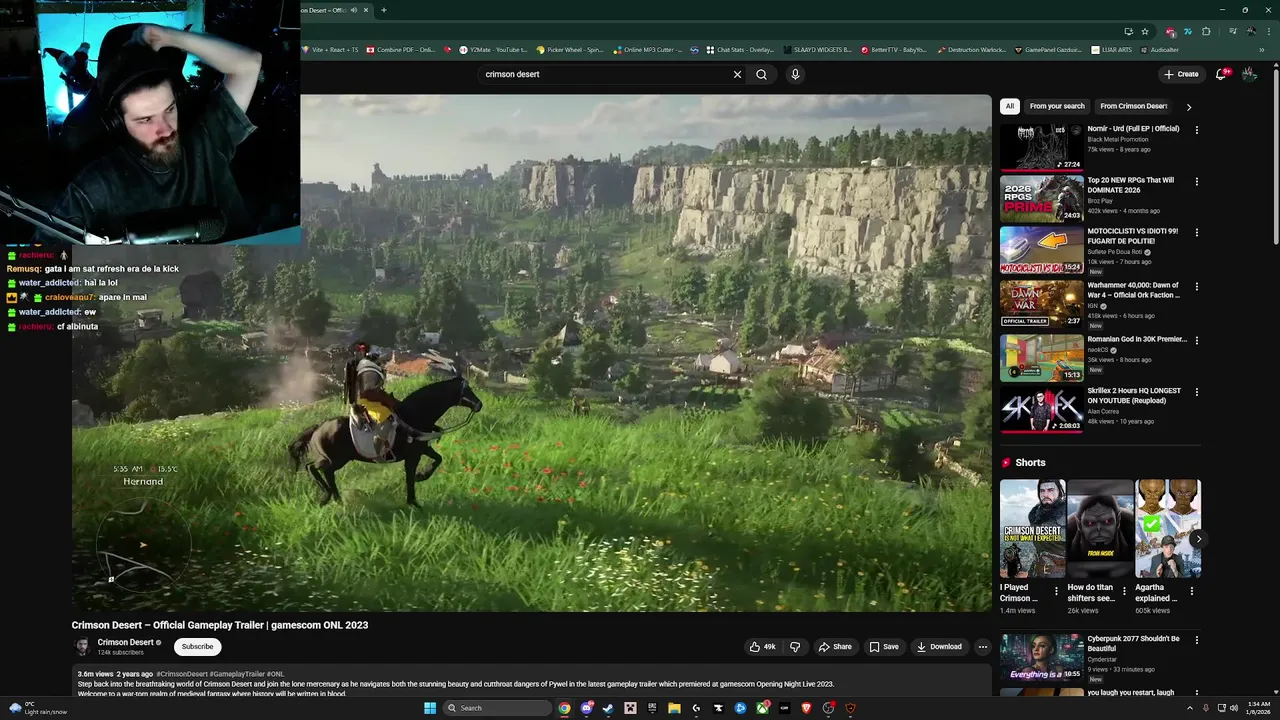The width and height of the screenshot is (1280, 720).
Task: Open more actions ellipsis below video
Action: tap(982, 647)
